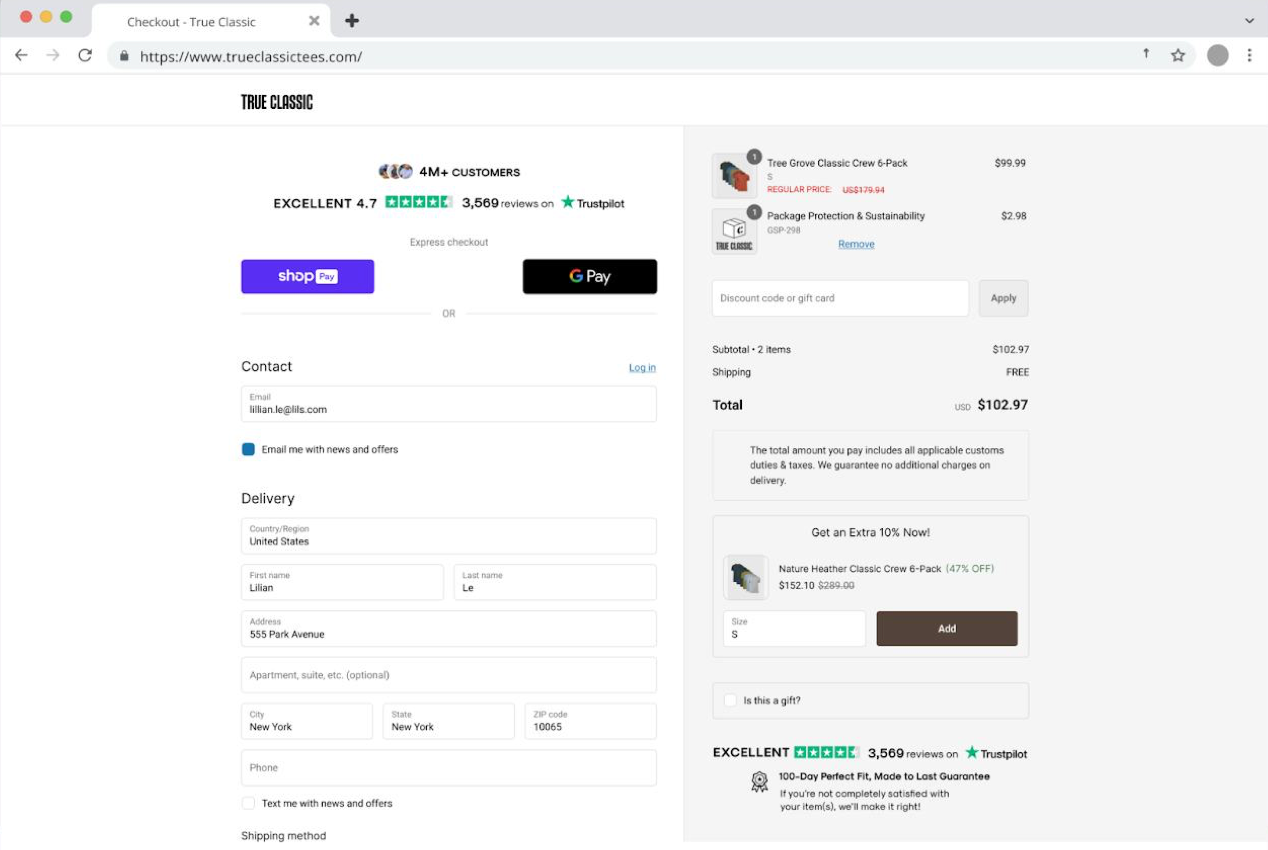Check the Is this a gift? box
Screen dimensions: 1268x850
730,701
